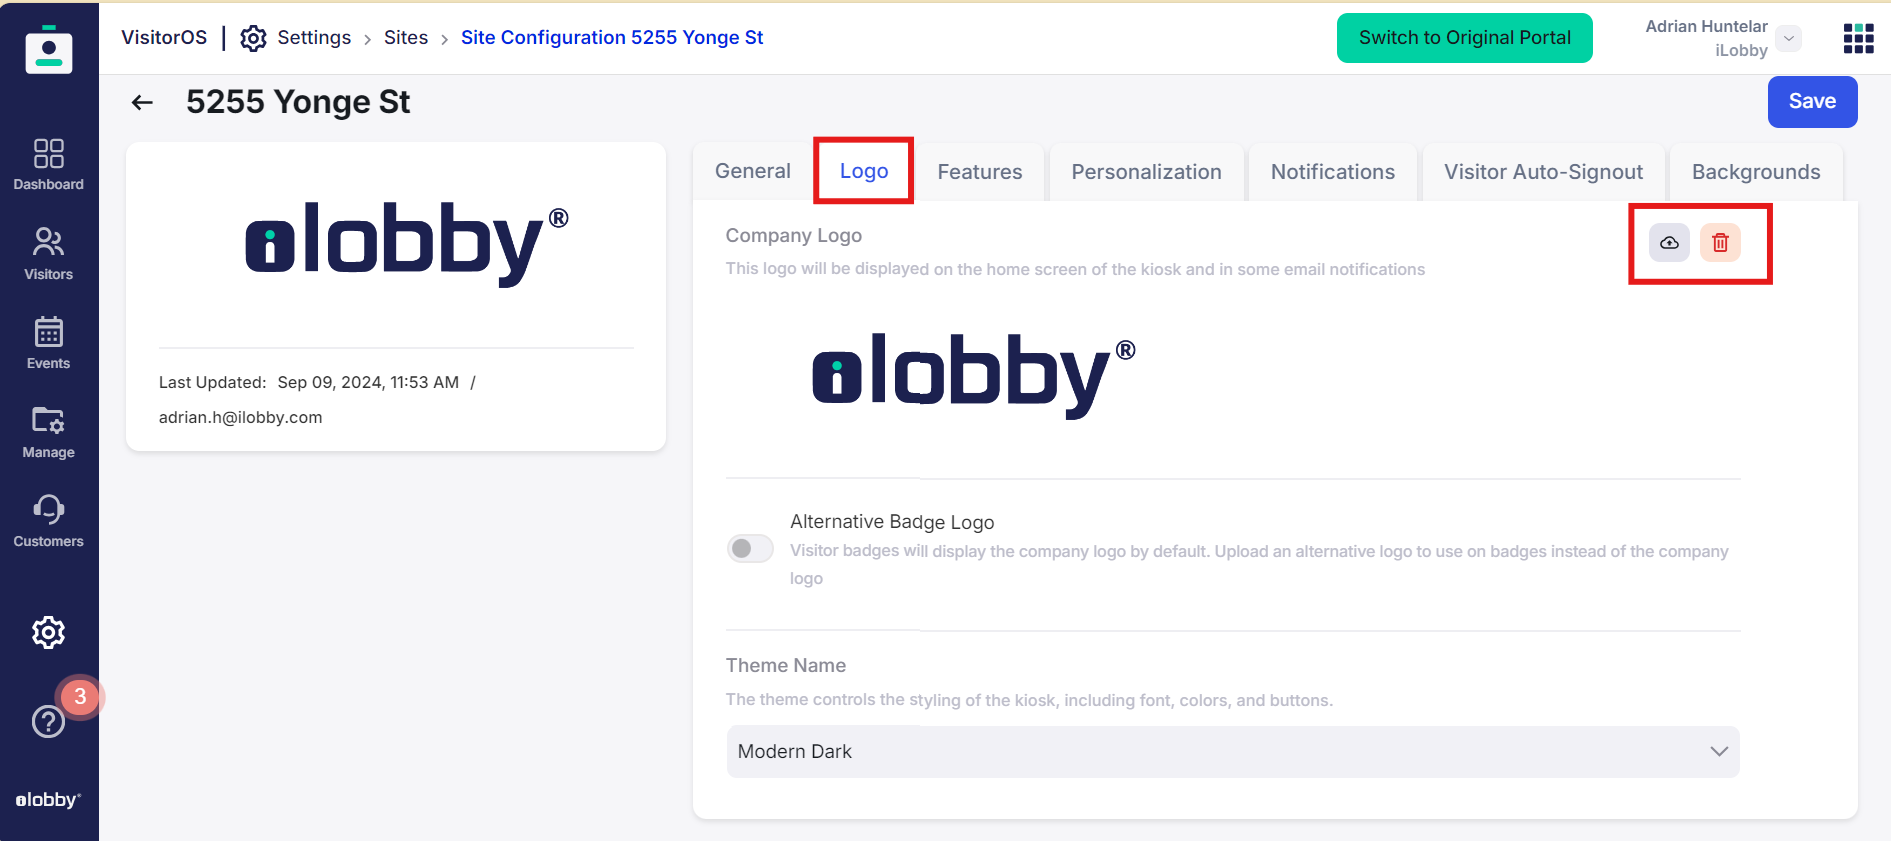The width and height of the screenshot is (1891, 841).
Task: Click the Site Configuration 5255 Yonge St breadcrumb
Action: [612, 38]
